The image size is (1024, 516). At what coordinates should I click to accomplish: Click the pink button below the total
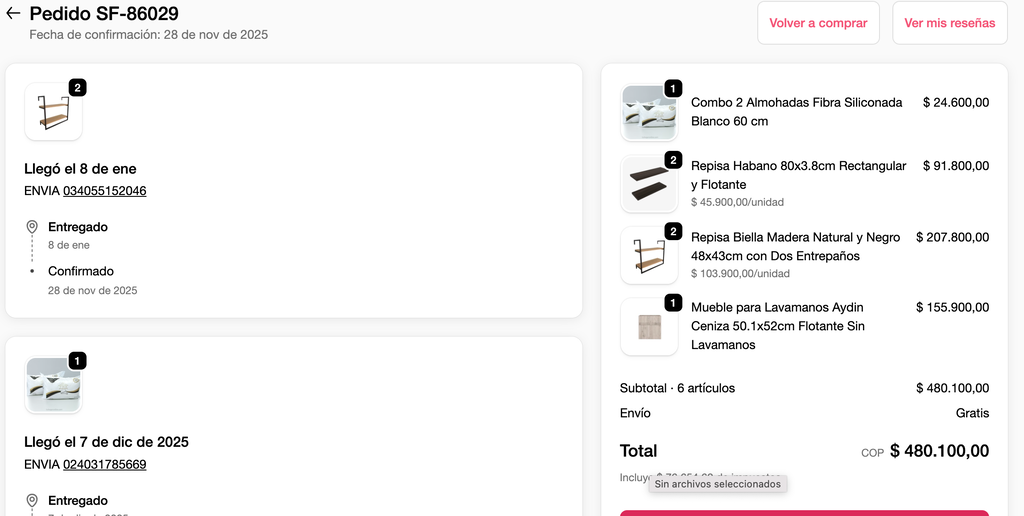pyautogui.click(x=804, y=513)
